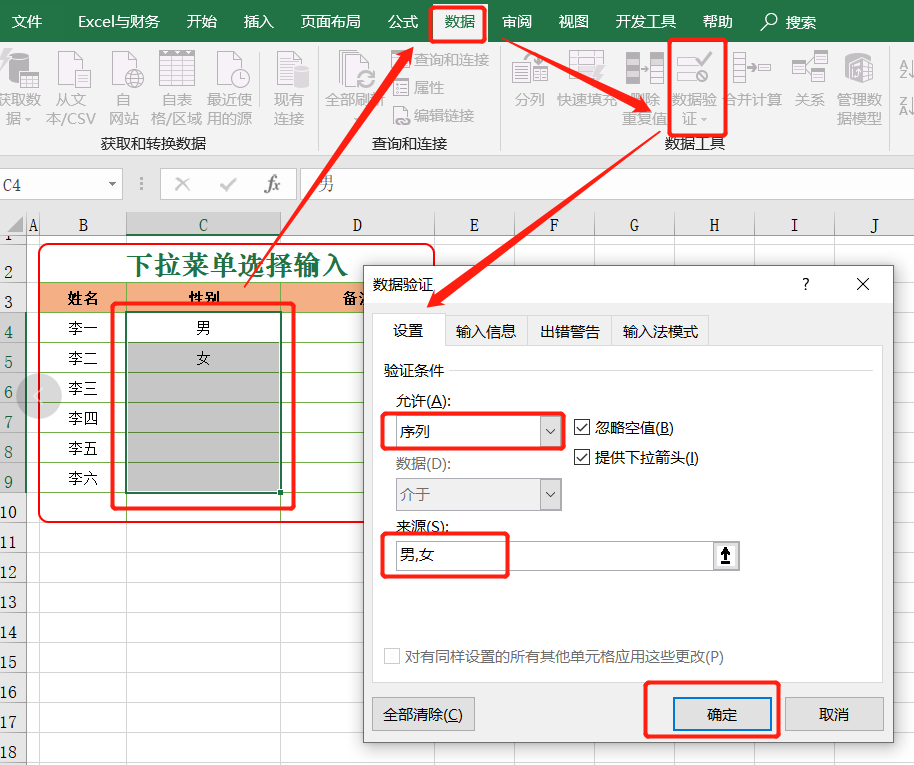Select the column C header
This screenshot has width=914, height=765.
[x=203, y=225]
